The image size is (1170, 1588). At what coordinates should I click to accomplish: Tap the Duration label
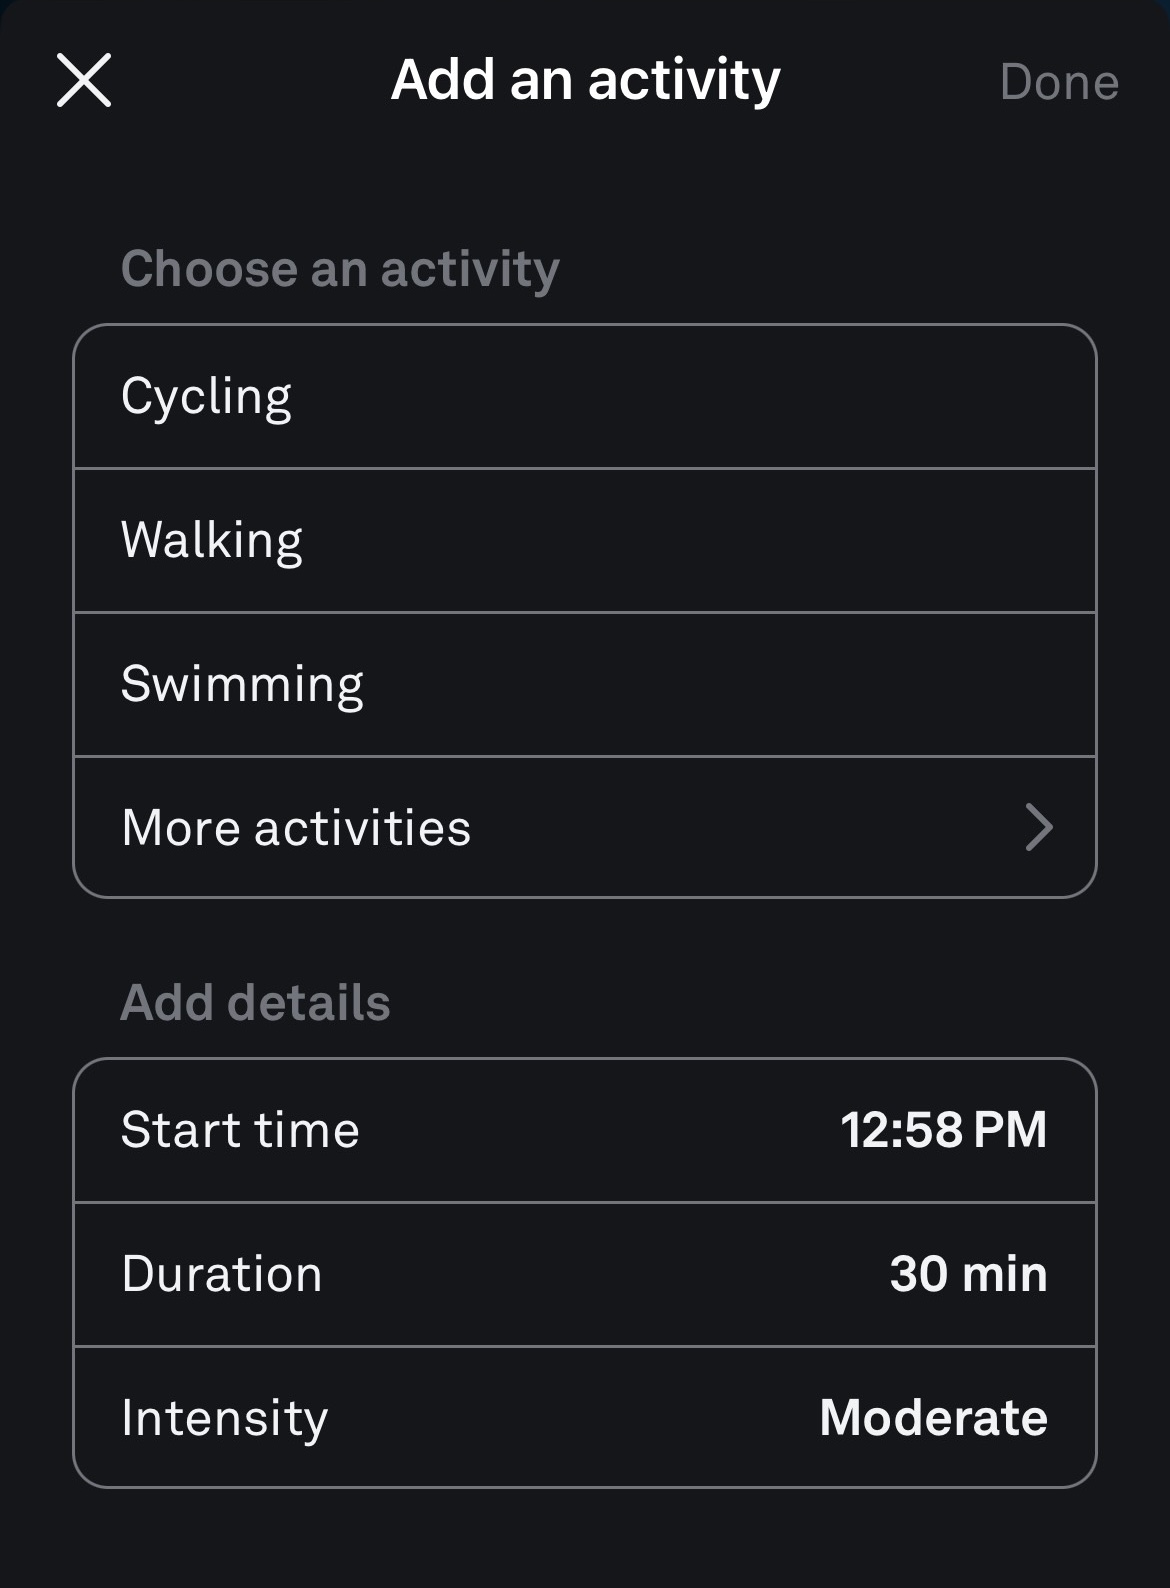click(222, 1274)
